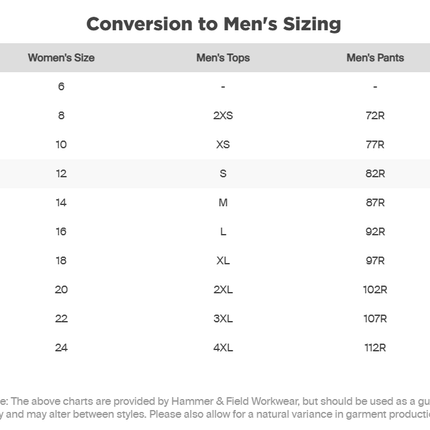Select the 3XL men's tops cell

click(x=223, y=319)
